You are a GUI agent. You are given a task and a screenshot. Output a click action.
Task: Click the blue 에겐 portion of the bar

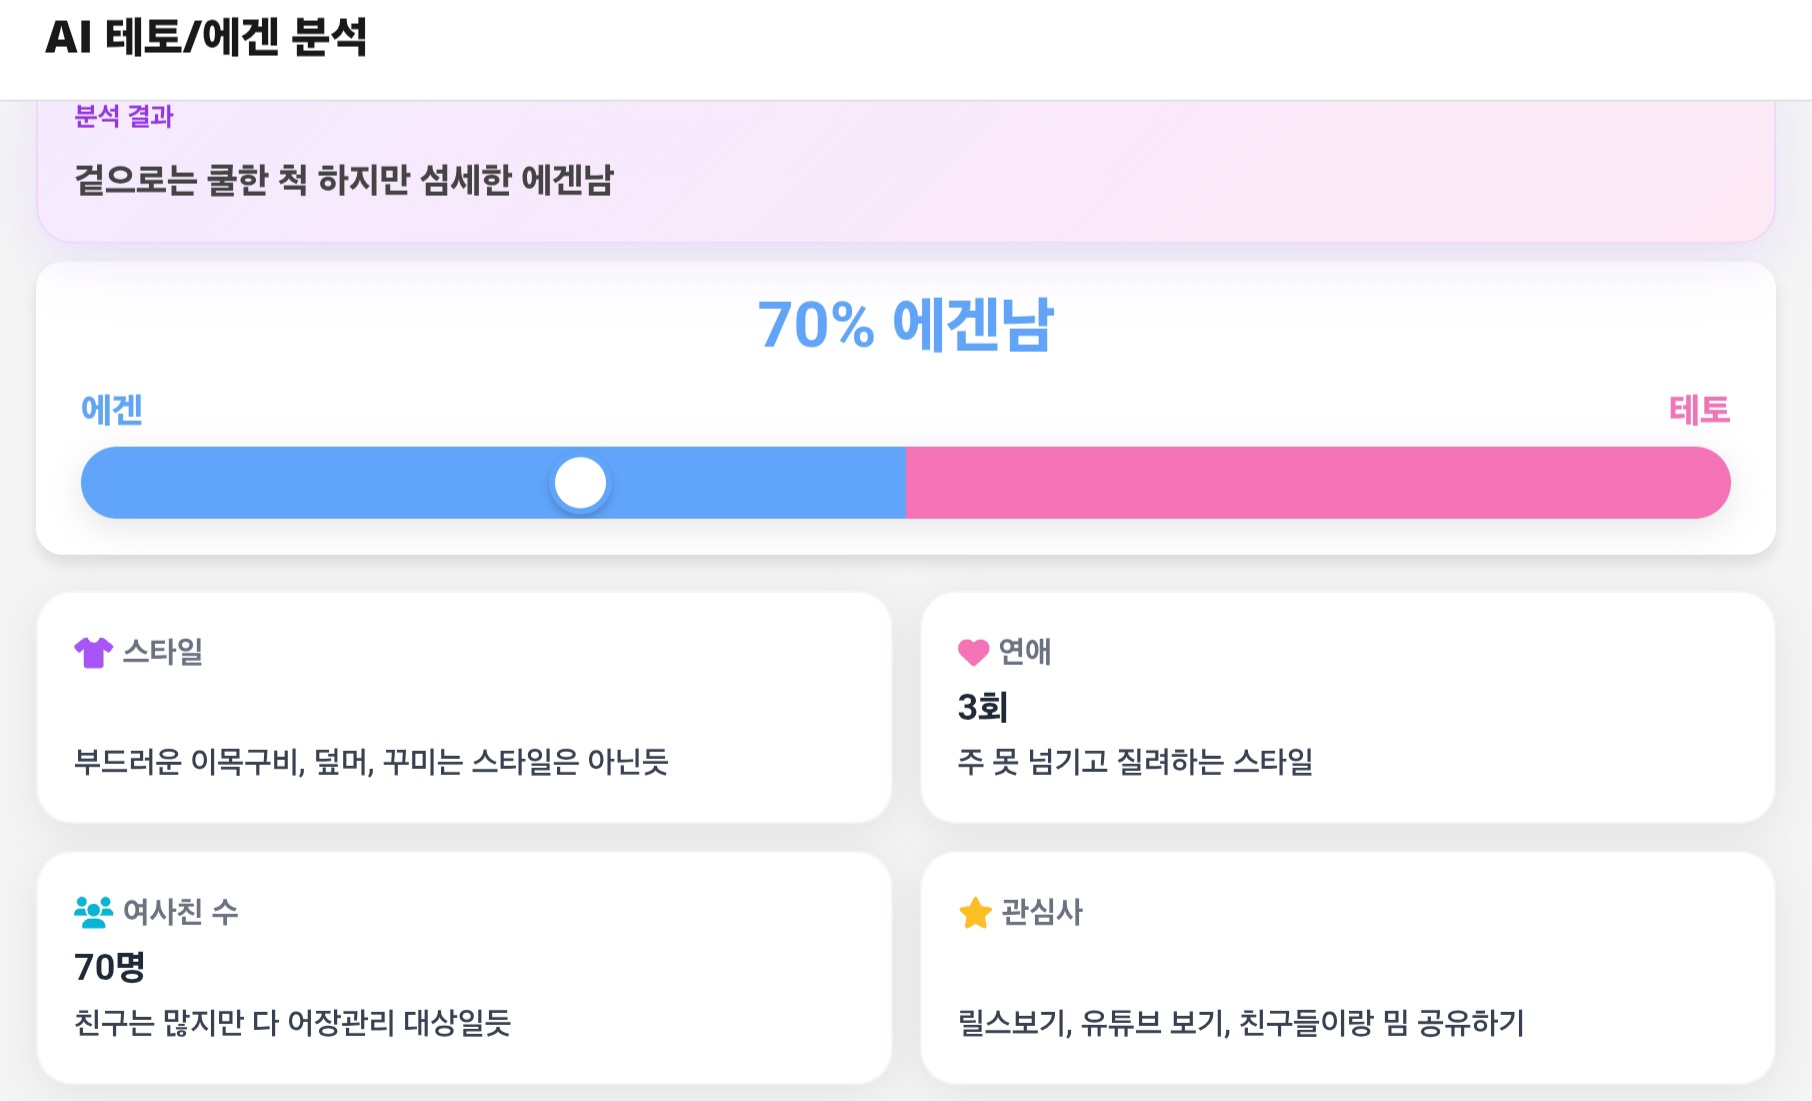493,483
